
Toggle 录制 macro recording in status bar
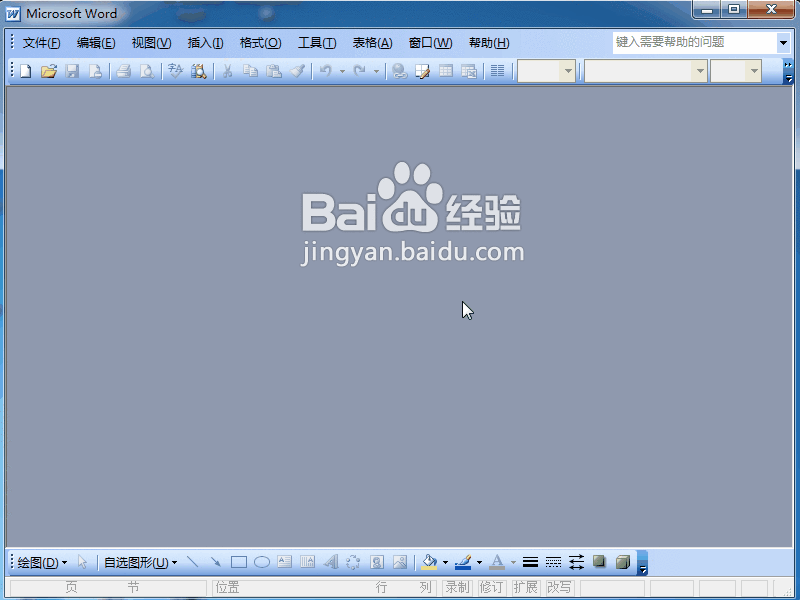[x=457, y=588]
